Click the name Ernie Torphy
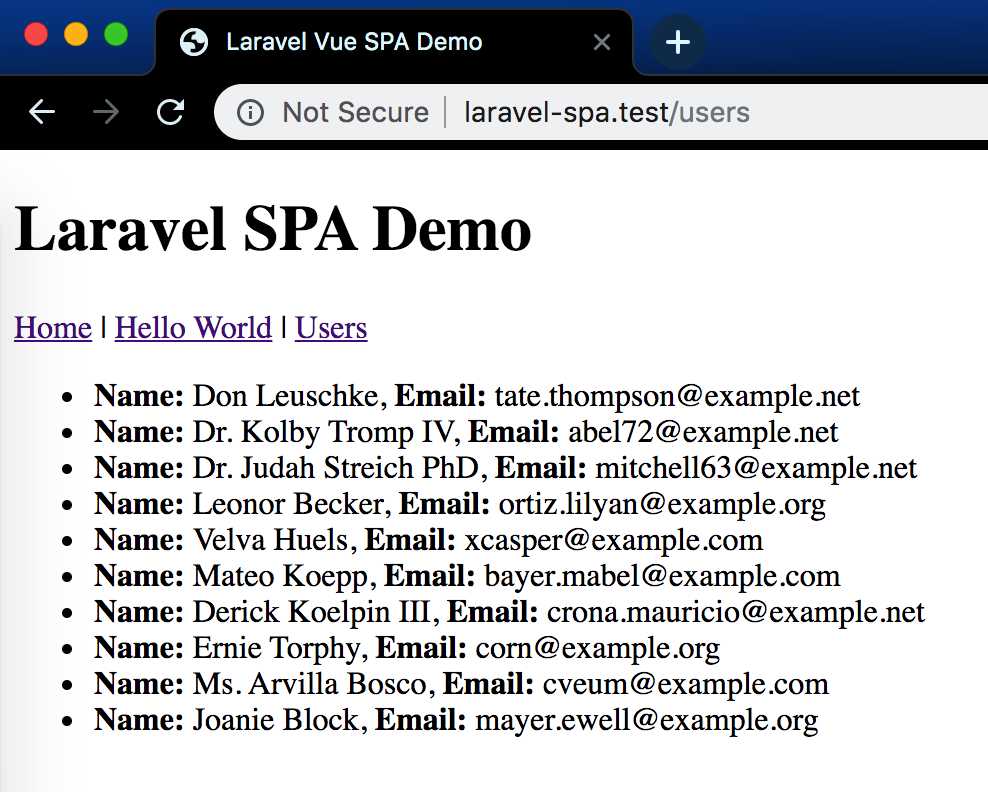Image resolution: width=988 pixels, height=792 pixels. (276, 648)
